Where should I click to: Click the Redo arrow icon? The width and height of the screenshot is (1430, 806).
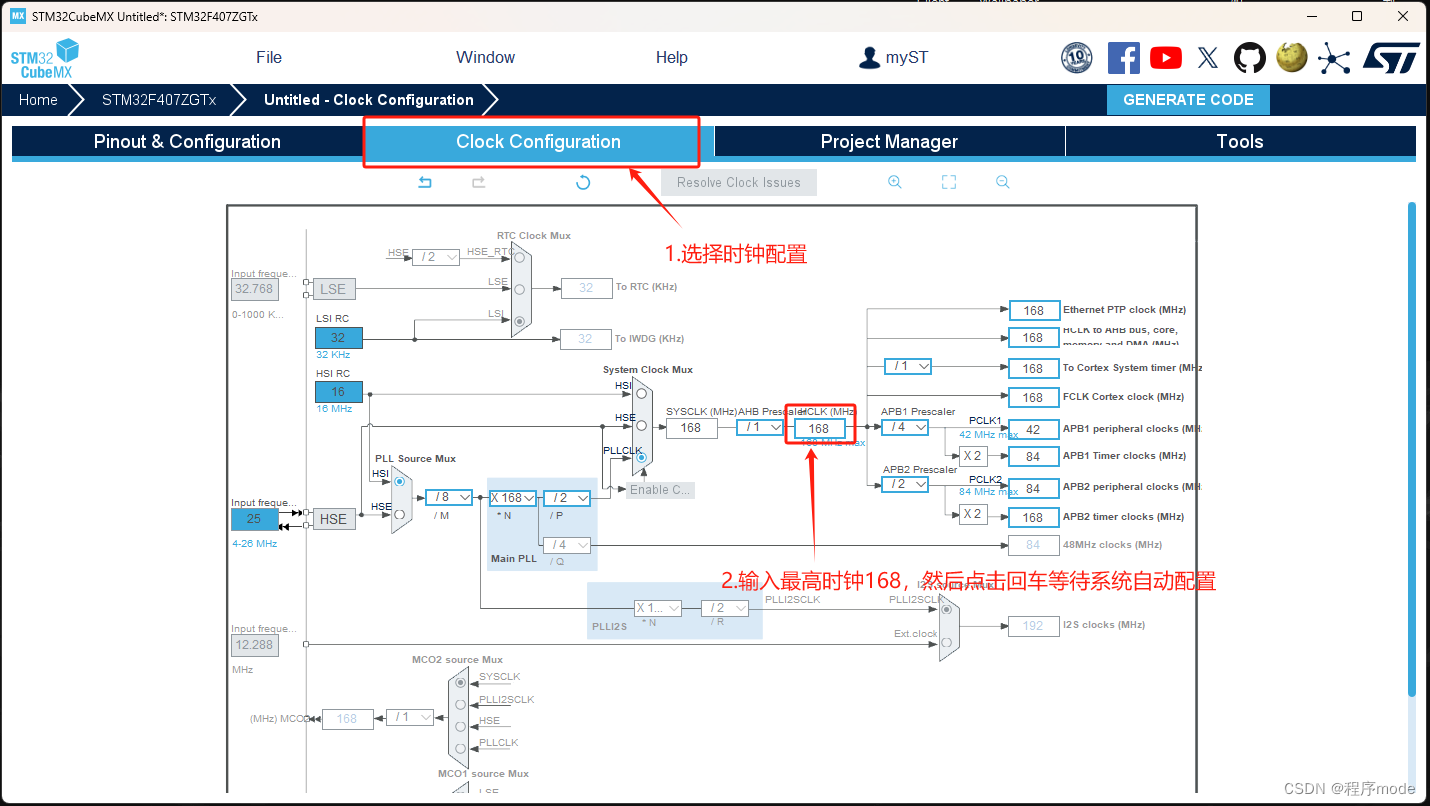[x=479, y=182]
